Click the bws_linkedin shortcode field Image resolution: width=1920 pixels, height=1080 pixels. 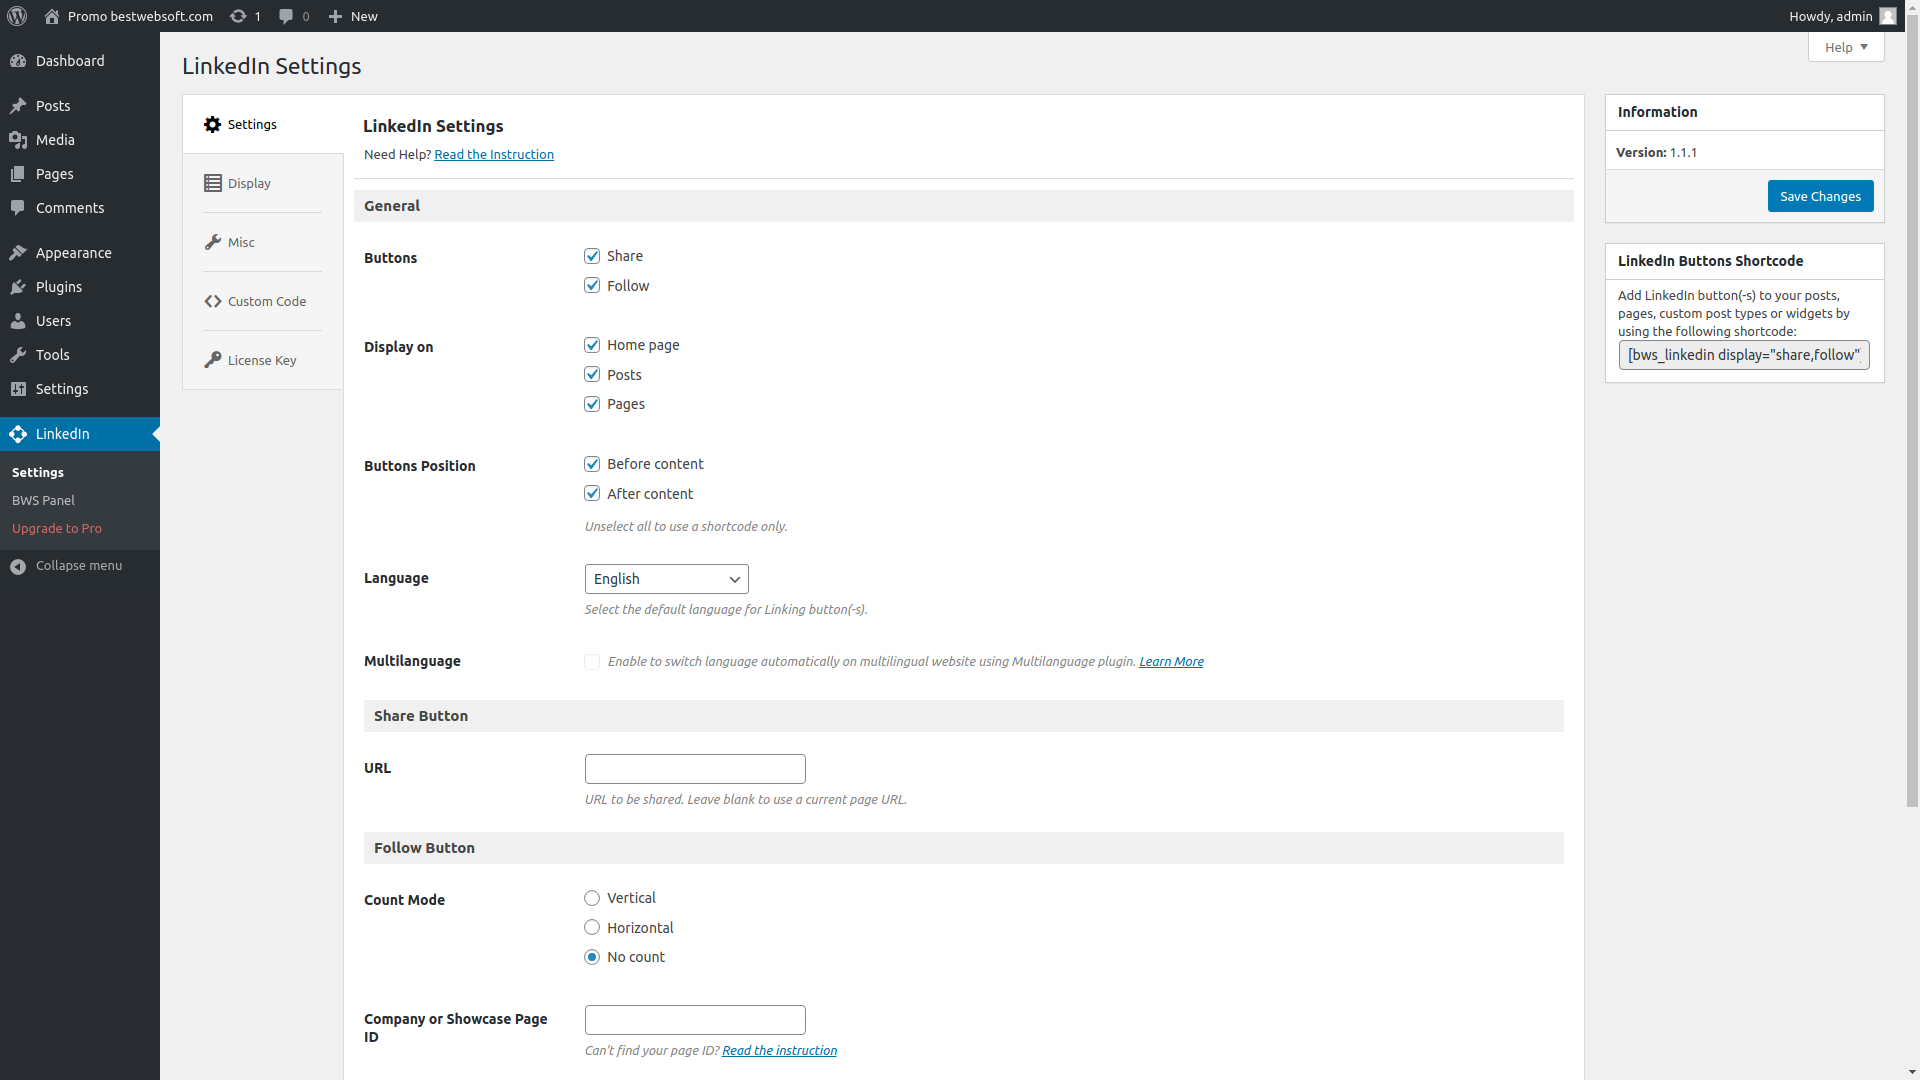pos(1744,355)
